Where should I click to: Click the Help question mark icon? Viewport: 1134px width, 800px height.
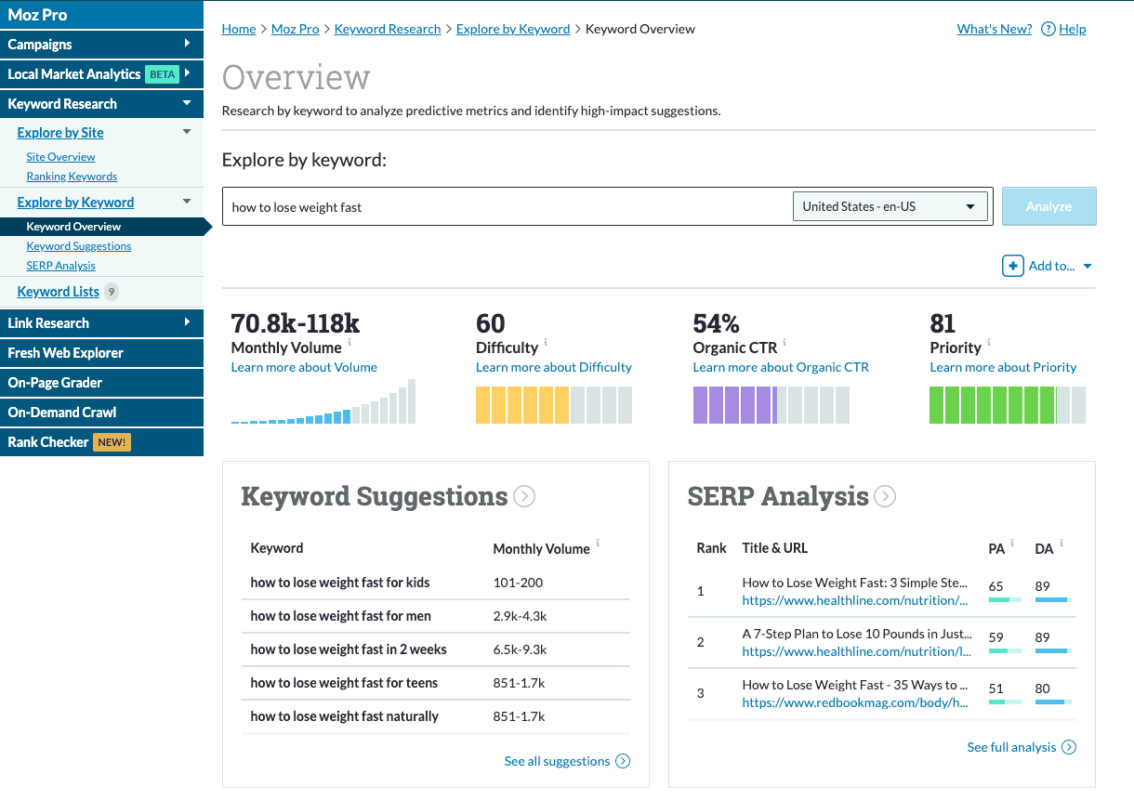click(x=1048, y=29)
